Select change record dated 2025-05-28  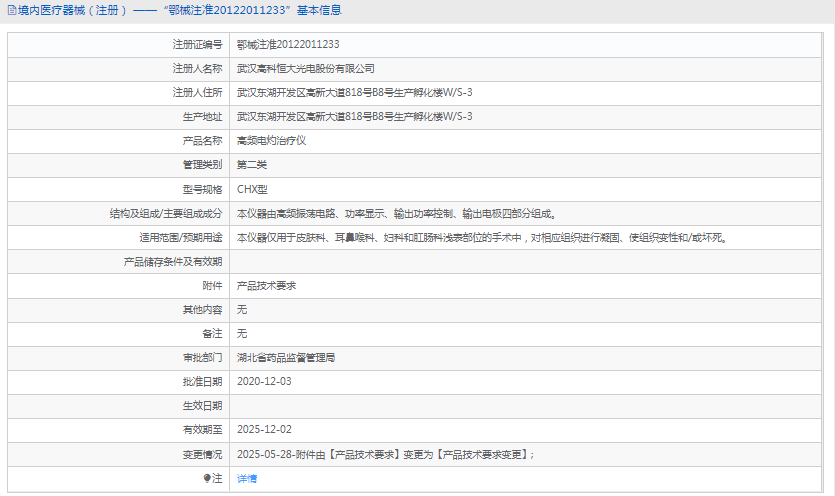point(386,454)
